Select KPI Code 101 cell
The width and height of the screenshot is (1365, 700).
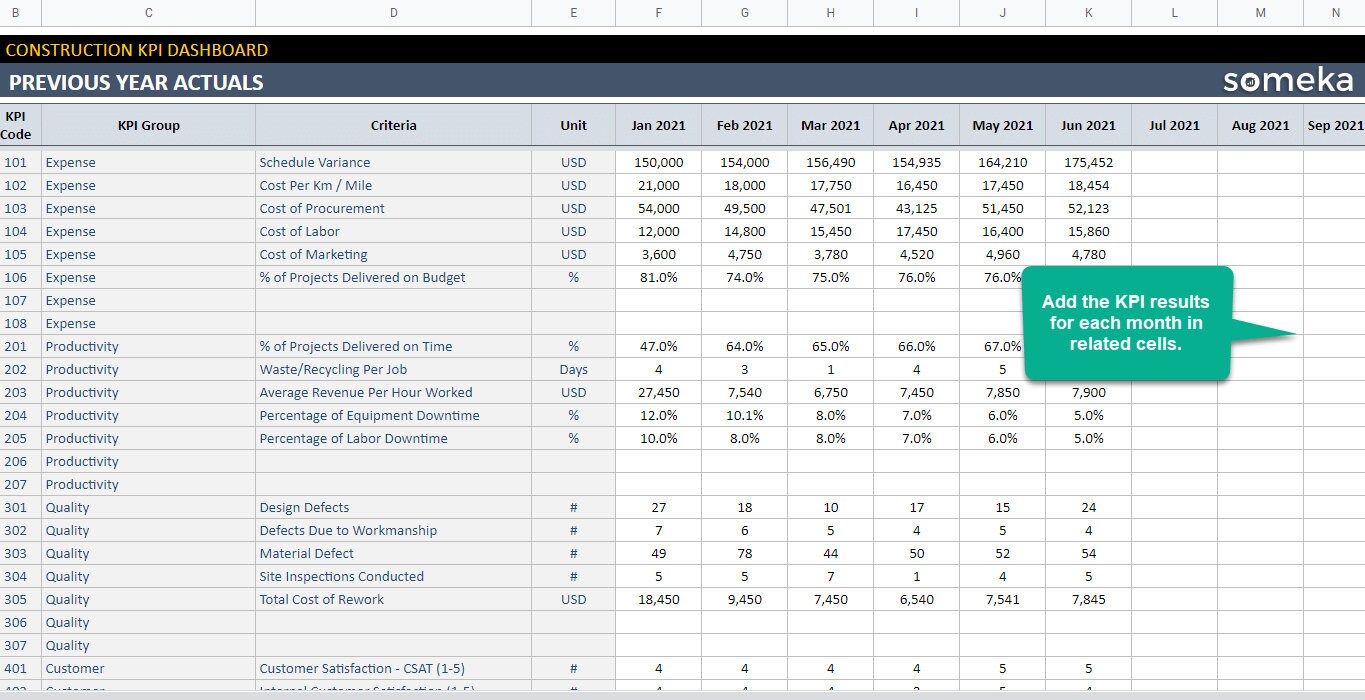18,162
